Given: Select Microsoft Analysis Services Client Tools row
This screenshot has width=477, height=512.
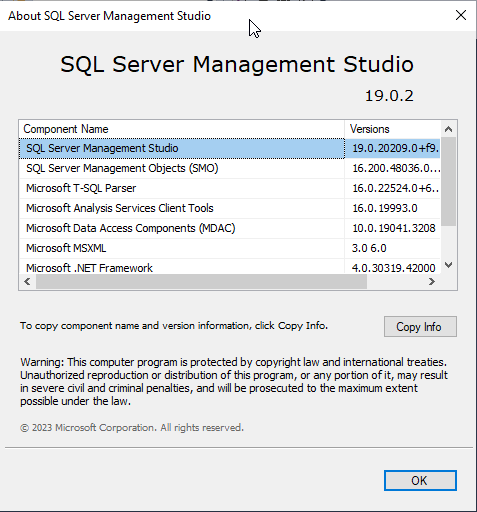Looking at the screenshot, I should click(230, 208).
